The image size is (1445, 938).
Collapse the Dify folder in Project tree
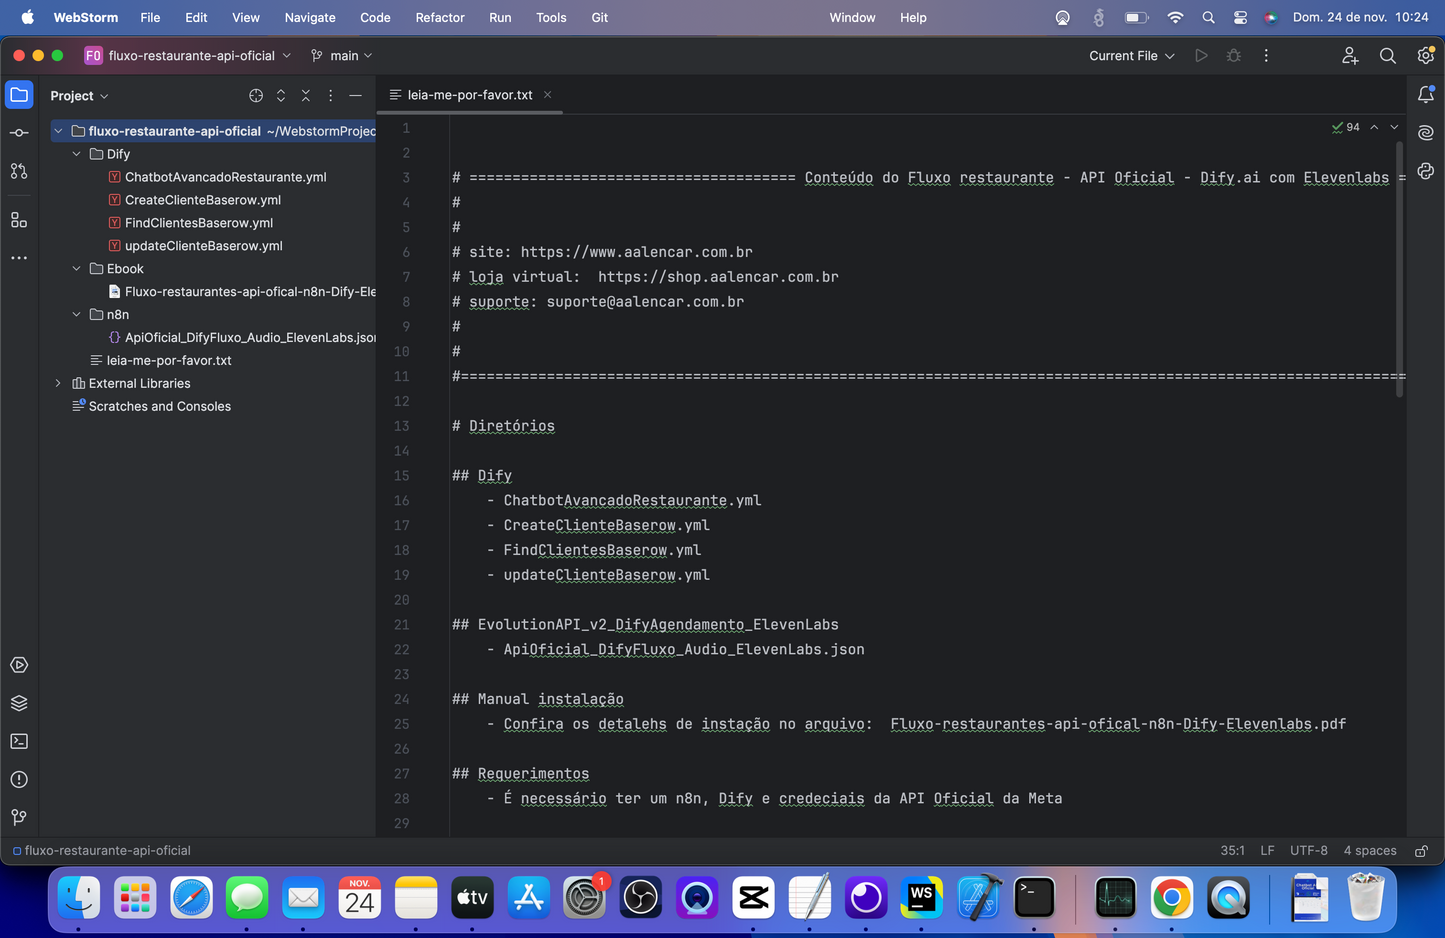[x=76, y=154]
